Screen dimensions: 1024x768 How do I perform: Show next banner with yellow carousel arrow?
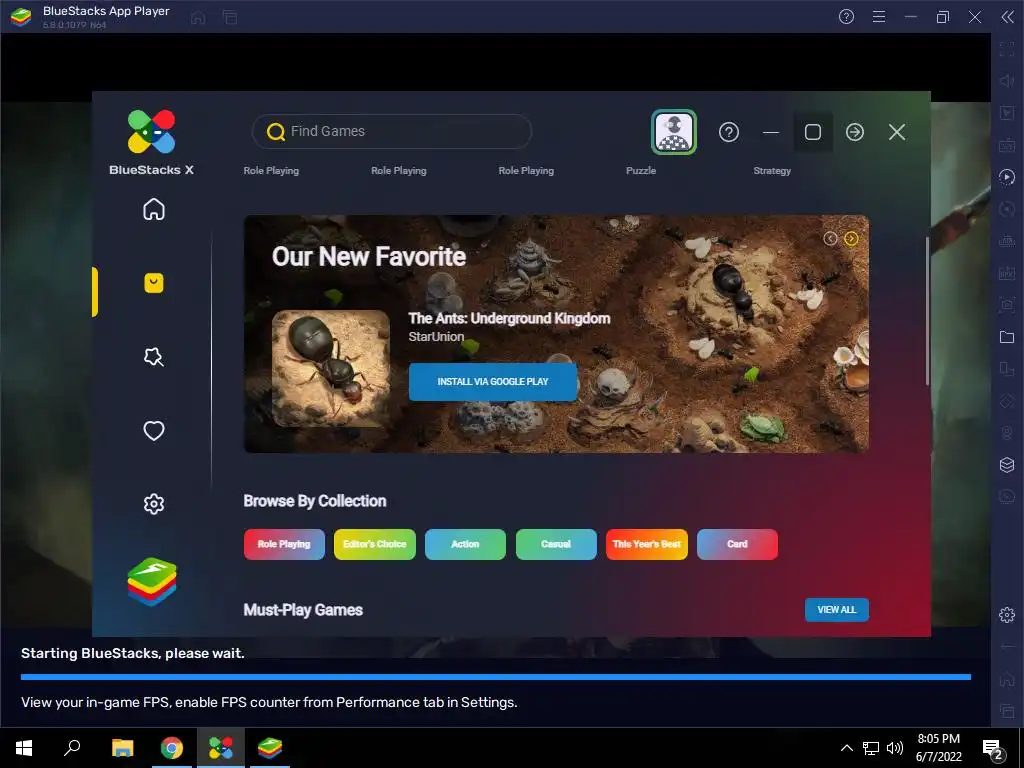click(851, 238)
